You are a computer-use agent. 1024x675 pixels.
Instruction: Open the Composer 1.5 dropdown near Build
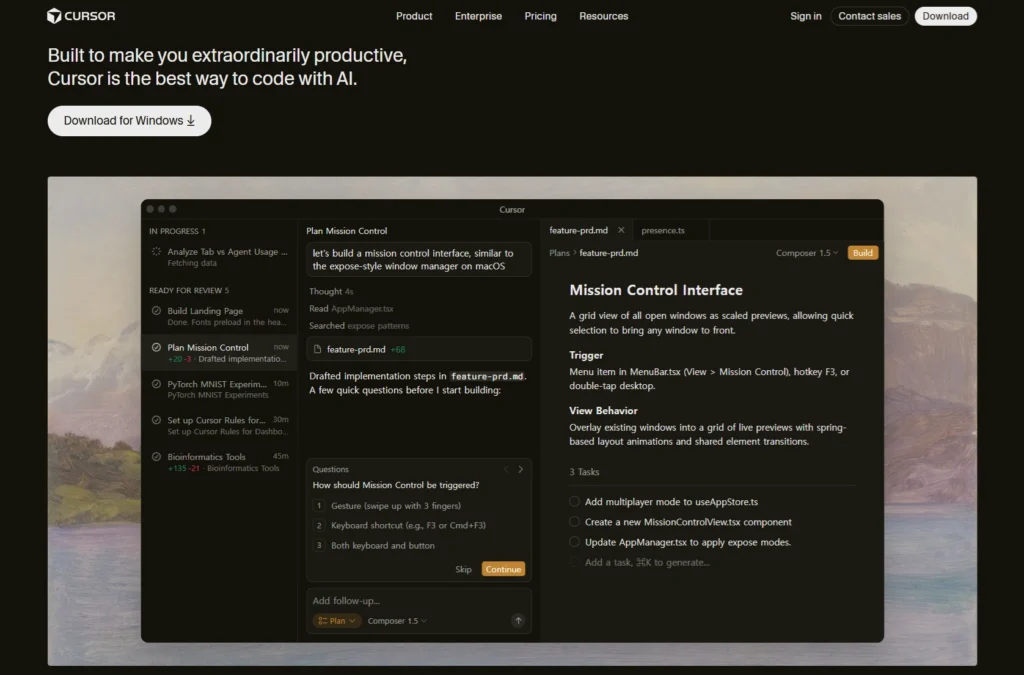click(807, 253)
